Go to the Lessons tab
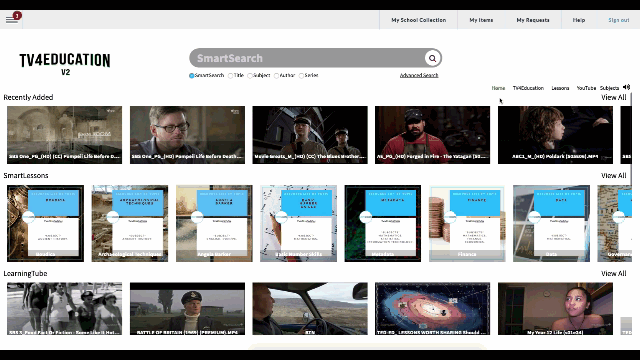Viewport: 640px width, 360px height. (x=560, y=88)
